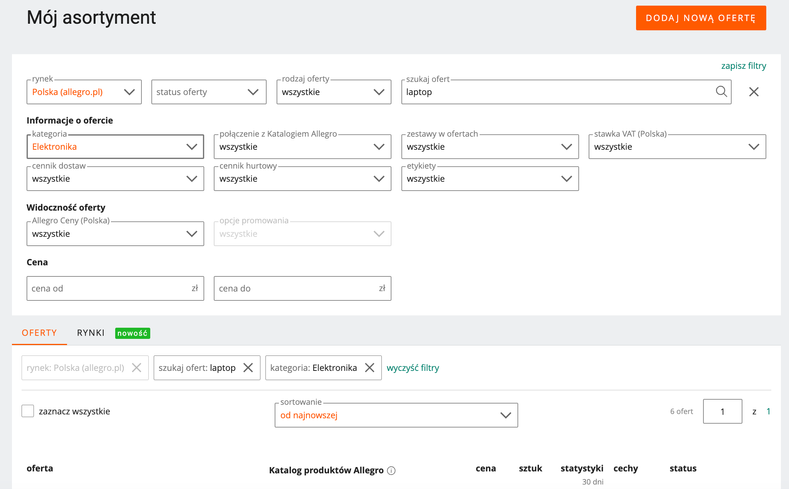This screenshot has height=489, width=789.
Task: Remove the 'szukaj ofert: laptop' filter chip
Action: (x=248, y=368)
